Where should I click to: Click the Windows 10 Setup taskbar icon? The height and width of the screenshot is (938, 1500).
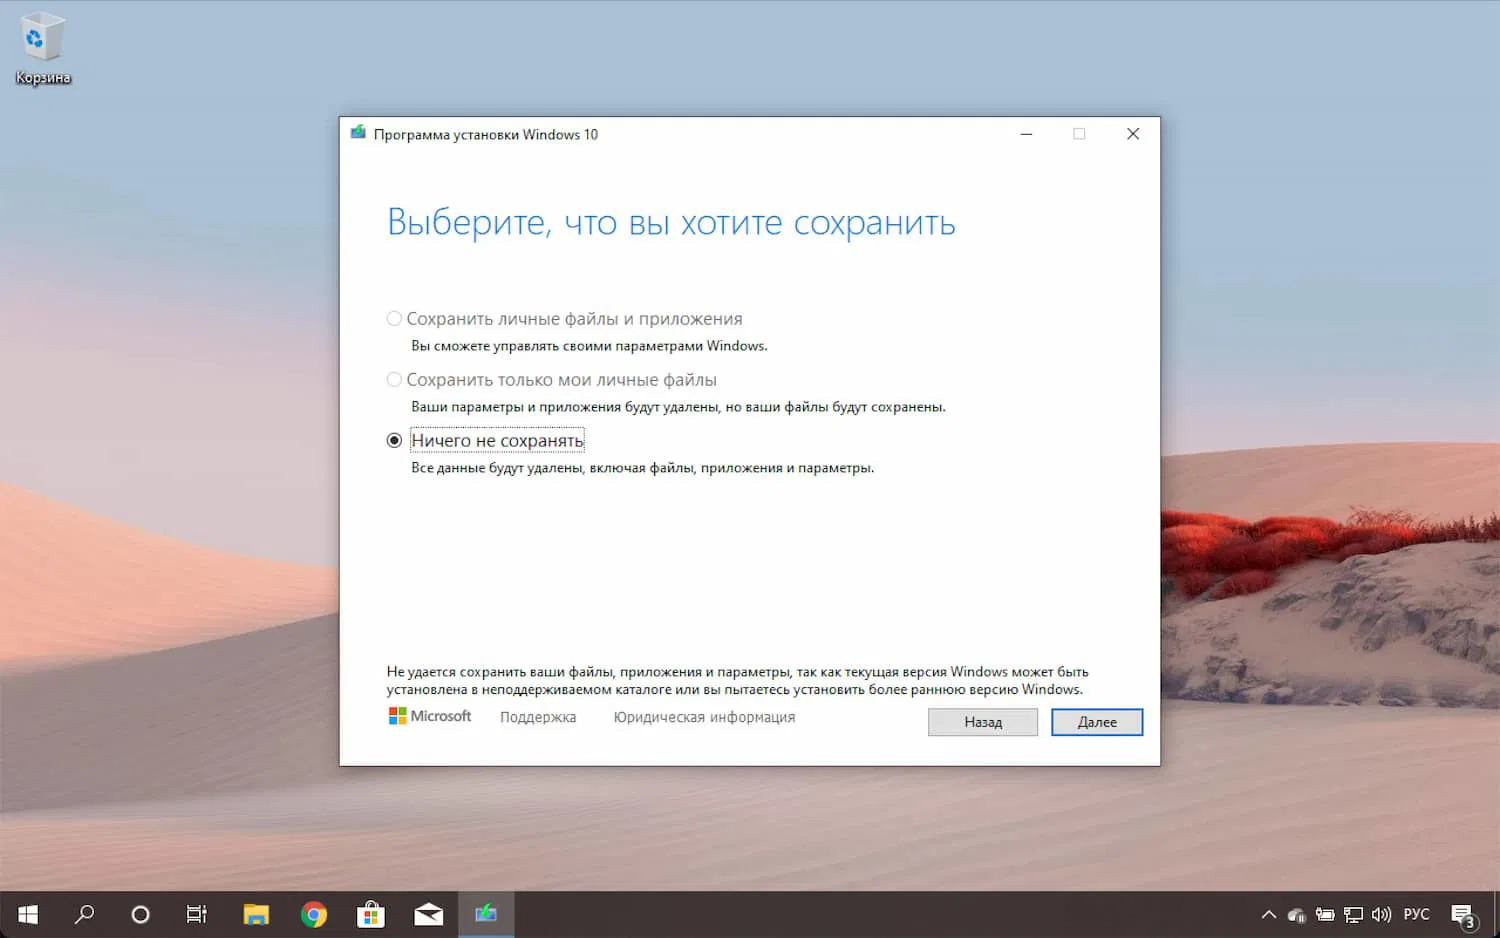point(486,914)
